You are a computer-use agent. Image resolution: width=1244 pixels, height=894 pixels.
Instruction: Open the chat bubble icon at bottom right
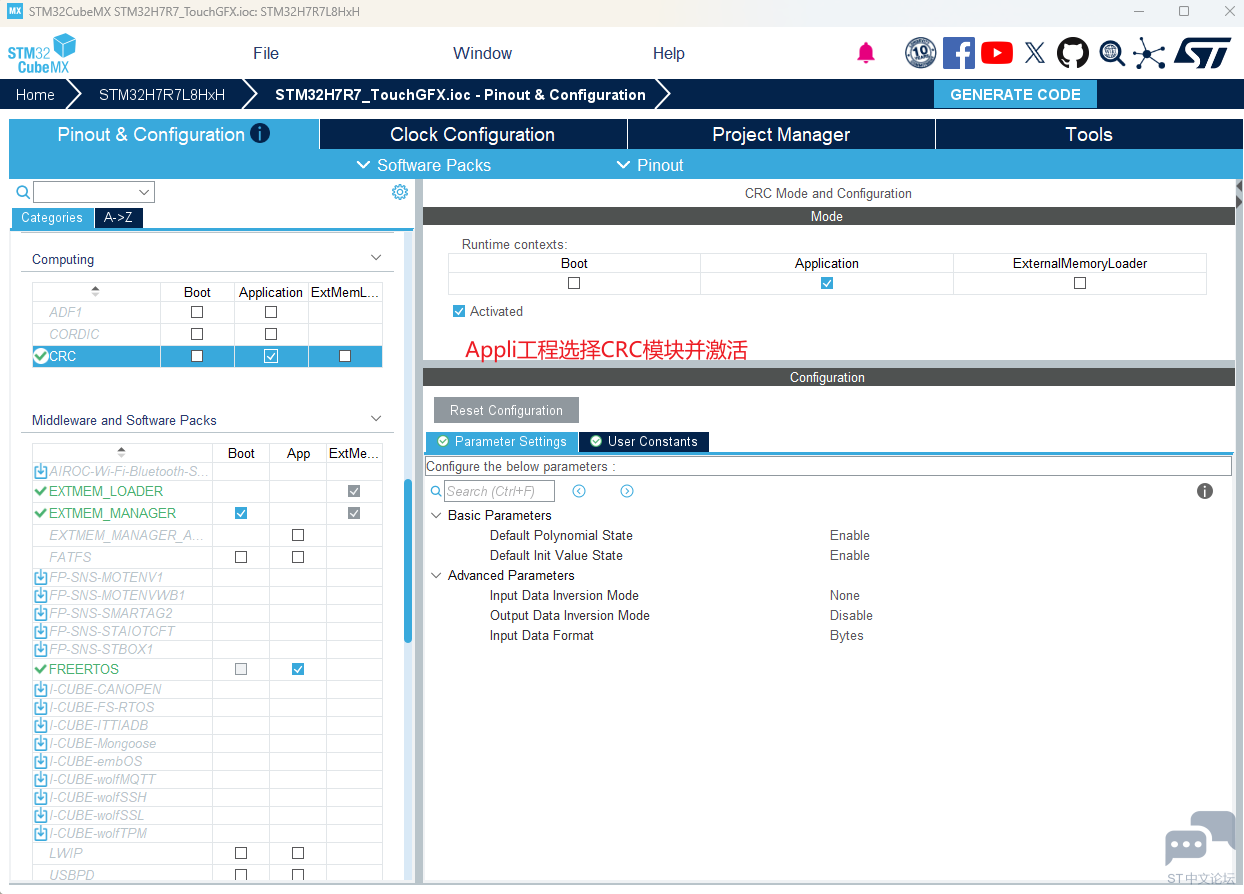tap(1199, 840)
